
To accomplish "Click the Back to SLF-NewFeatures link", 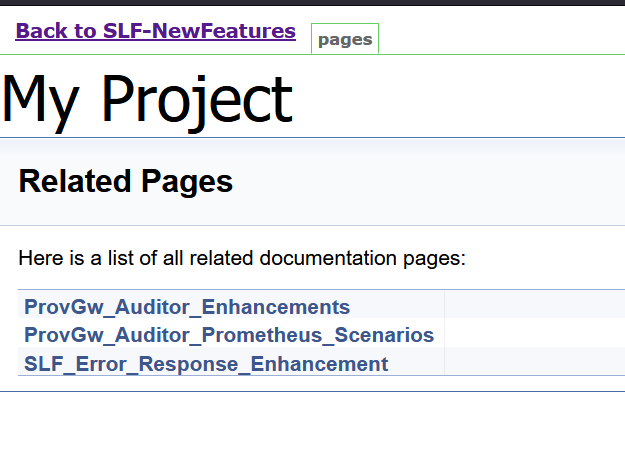I will [155, 31].
